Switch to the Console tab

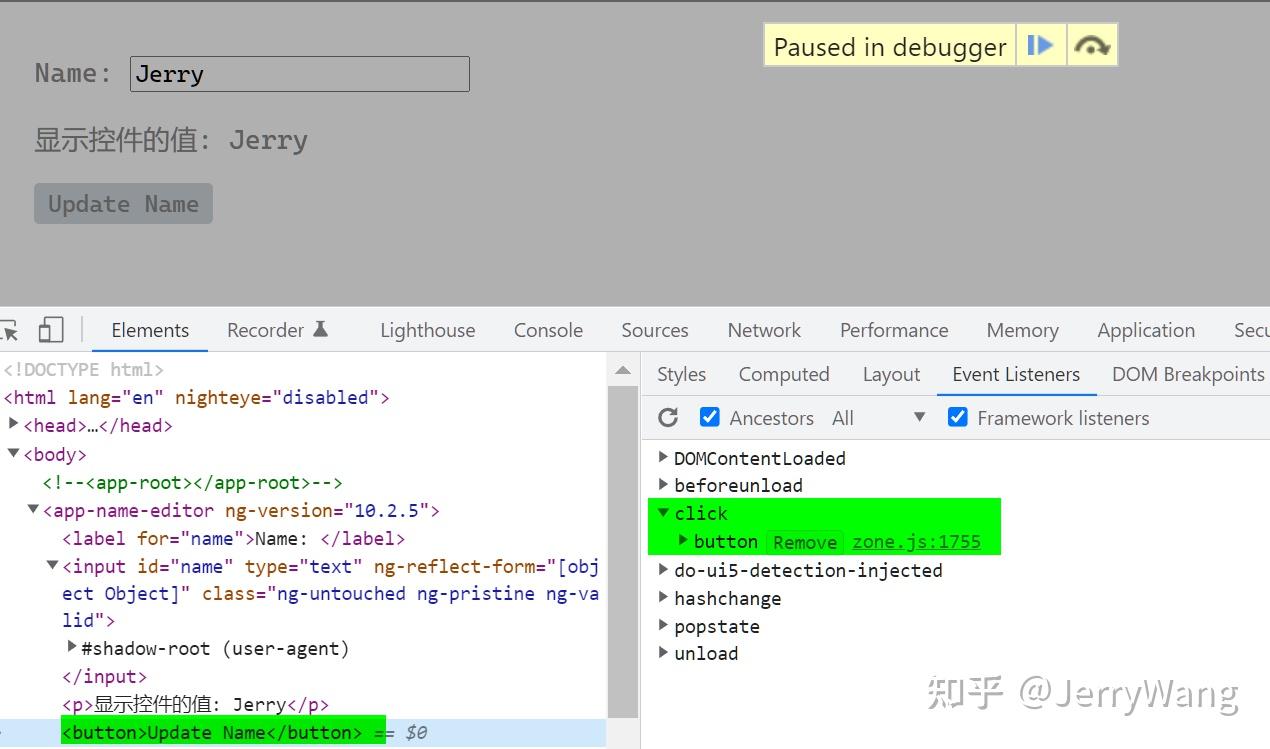coord(547,329)
